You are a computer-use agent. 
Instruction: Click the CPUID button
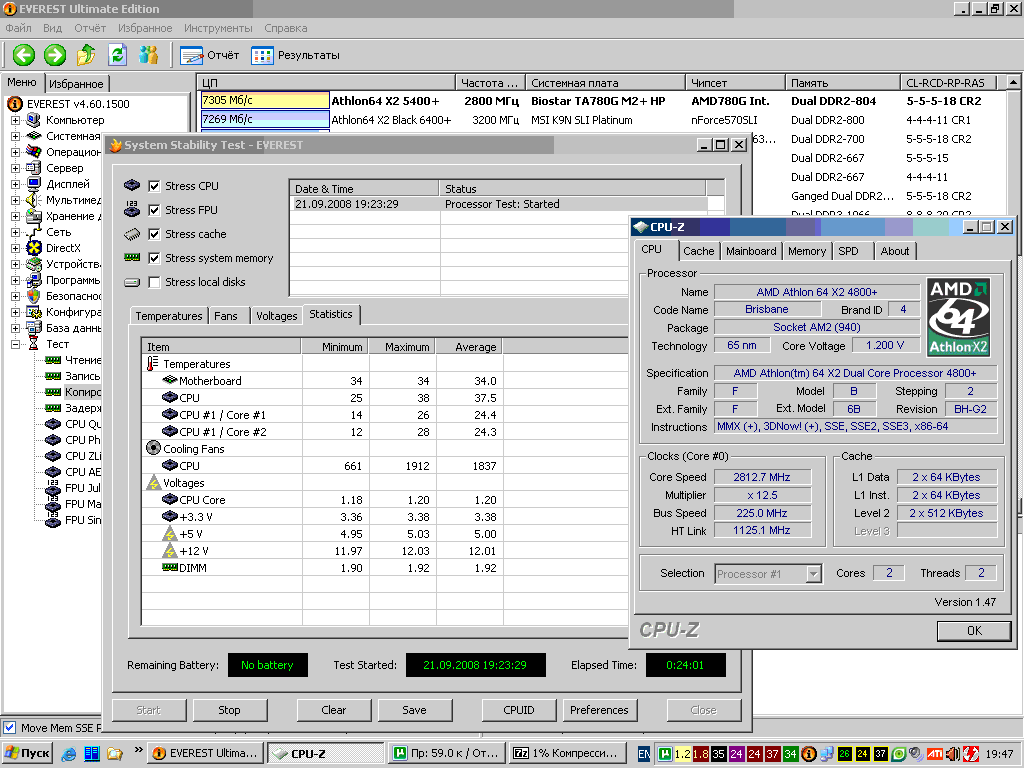[519, 710]
